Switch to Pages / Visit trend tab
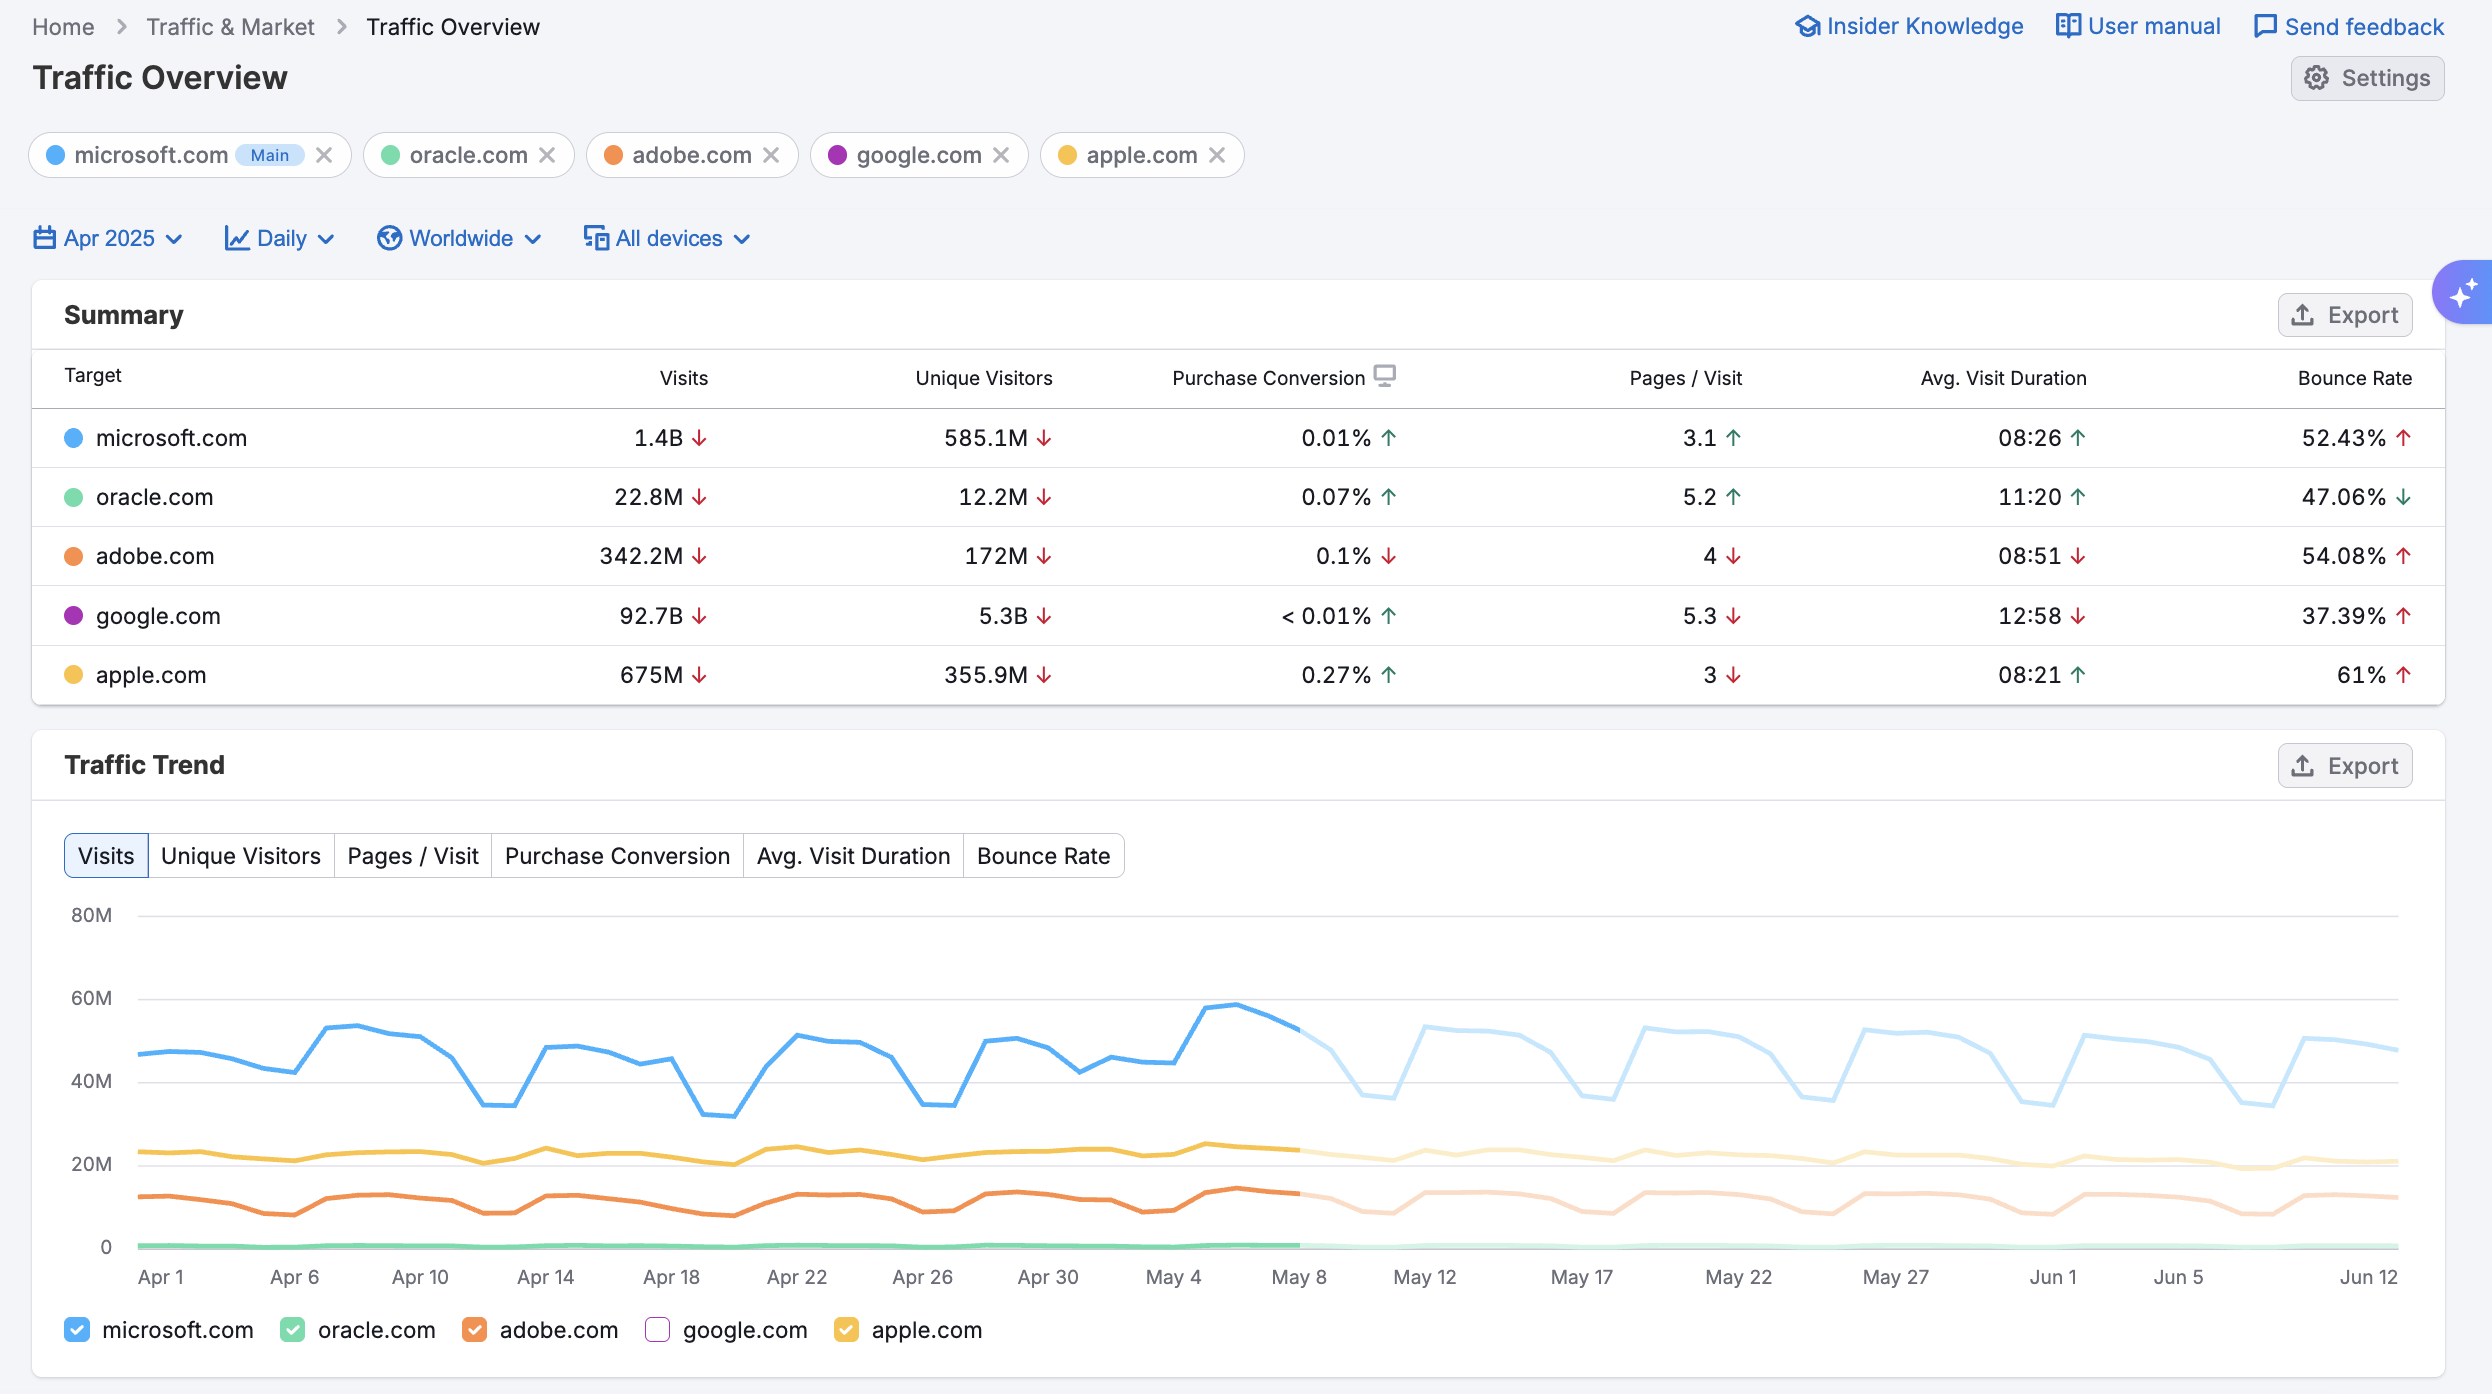 (413, 856)
